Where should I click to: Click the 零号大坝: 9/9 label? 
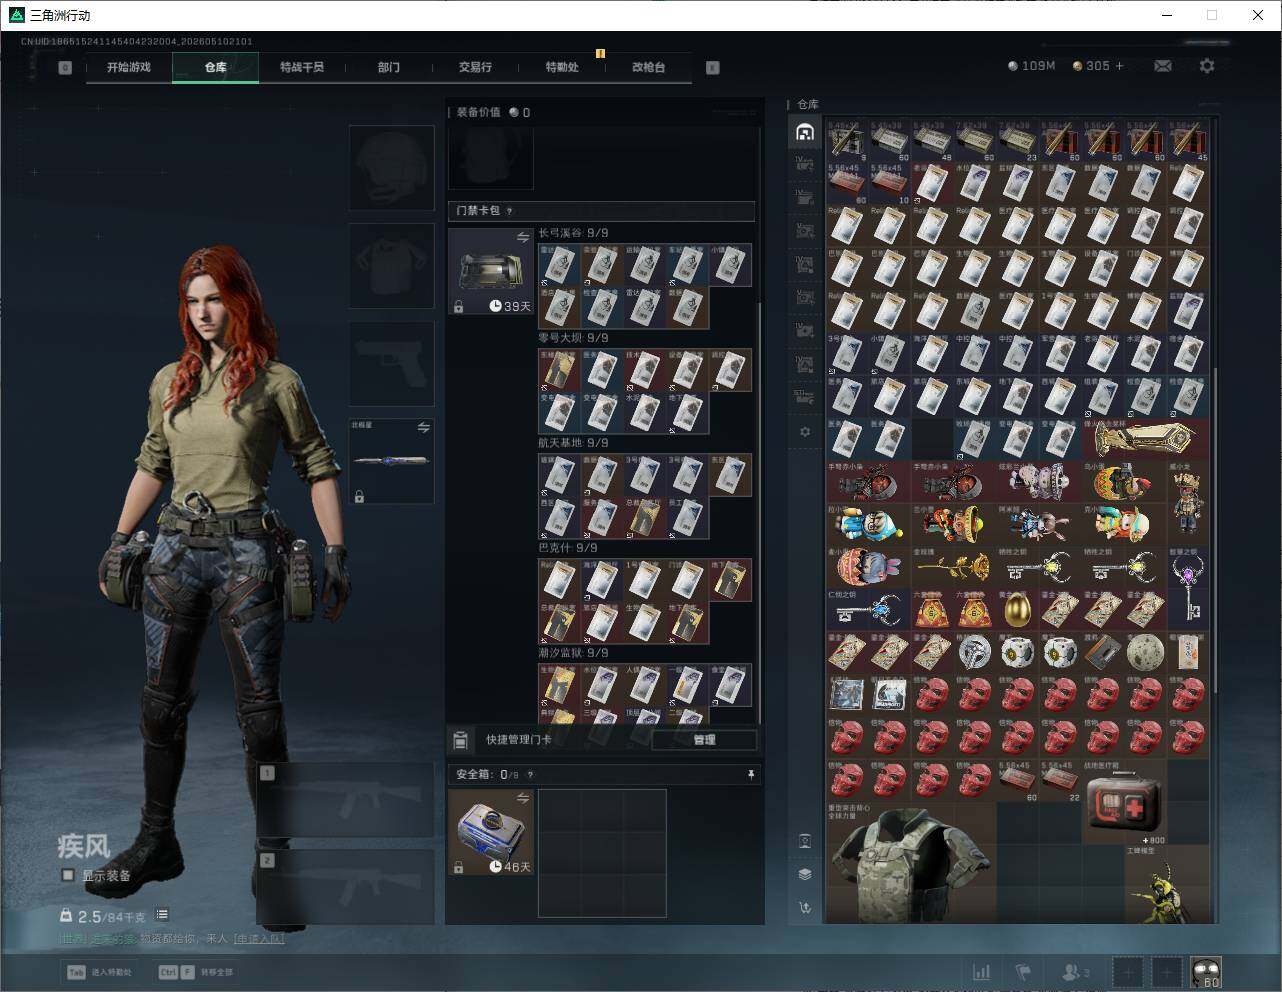pyautogui.click(x=573, y=338)
